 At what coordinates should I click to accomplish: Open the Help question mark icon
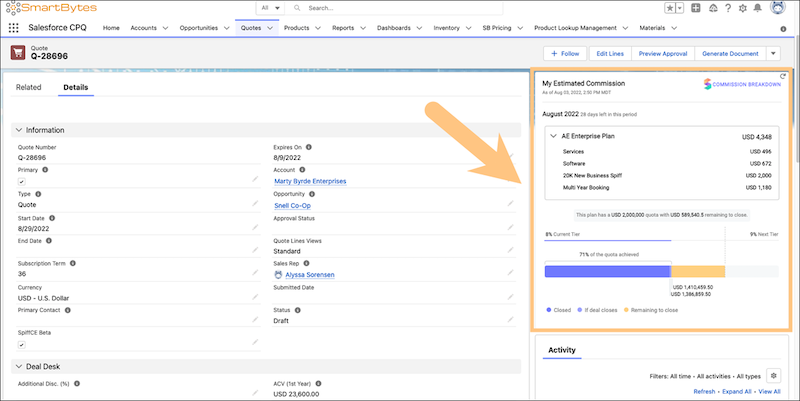pyautogui.click(x=728, y=8)
